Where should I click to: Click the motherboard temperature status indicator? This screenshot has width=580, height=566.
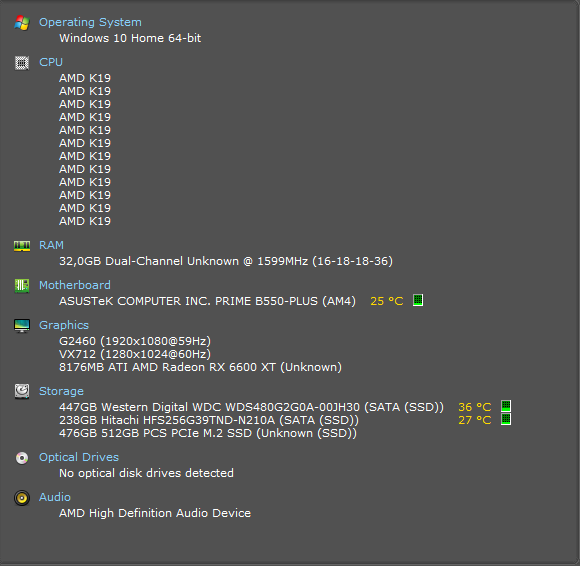coord(418,300)
